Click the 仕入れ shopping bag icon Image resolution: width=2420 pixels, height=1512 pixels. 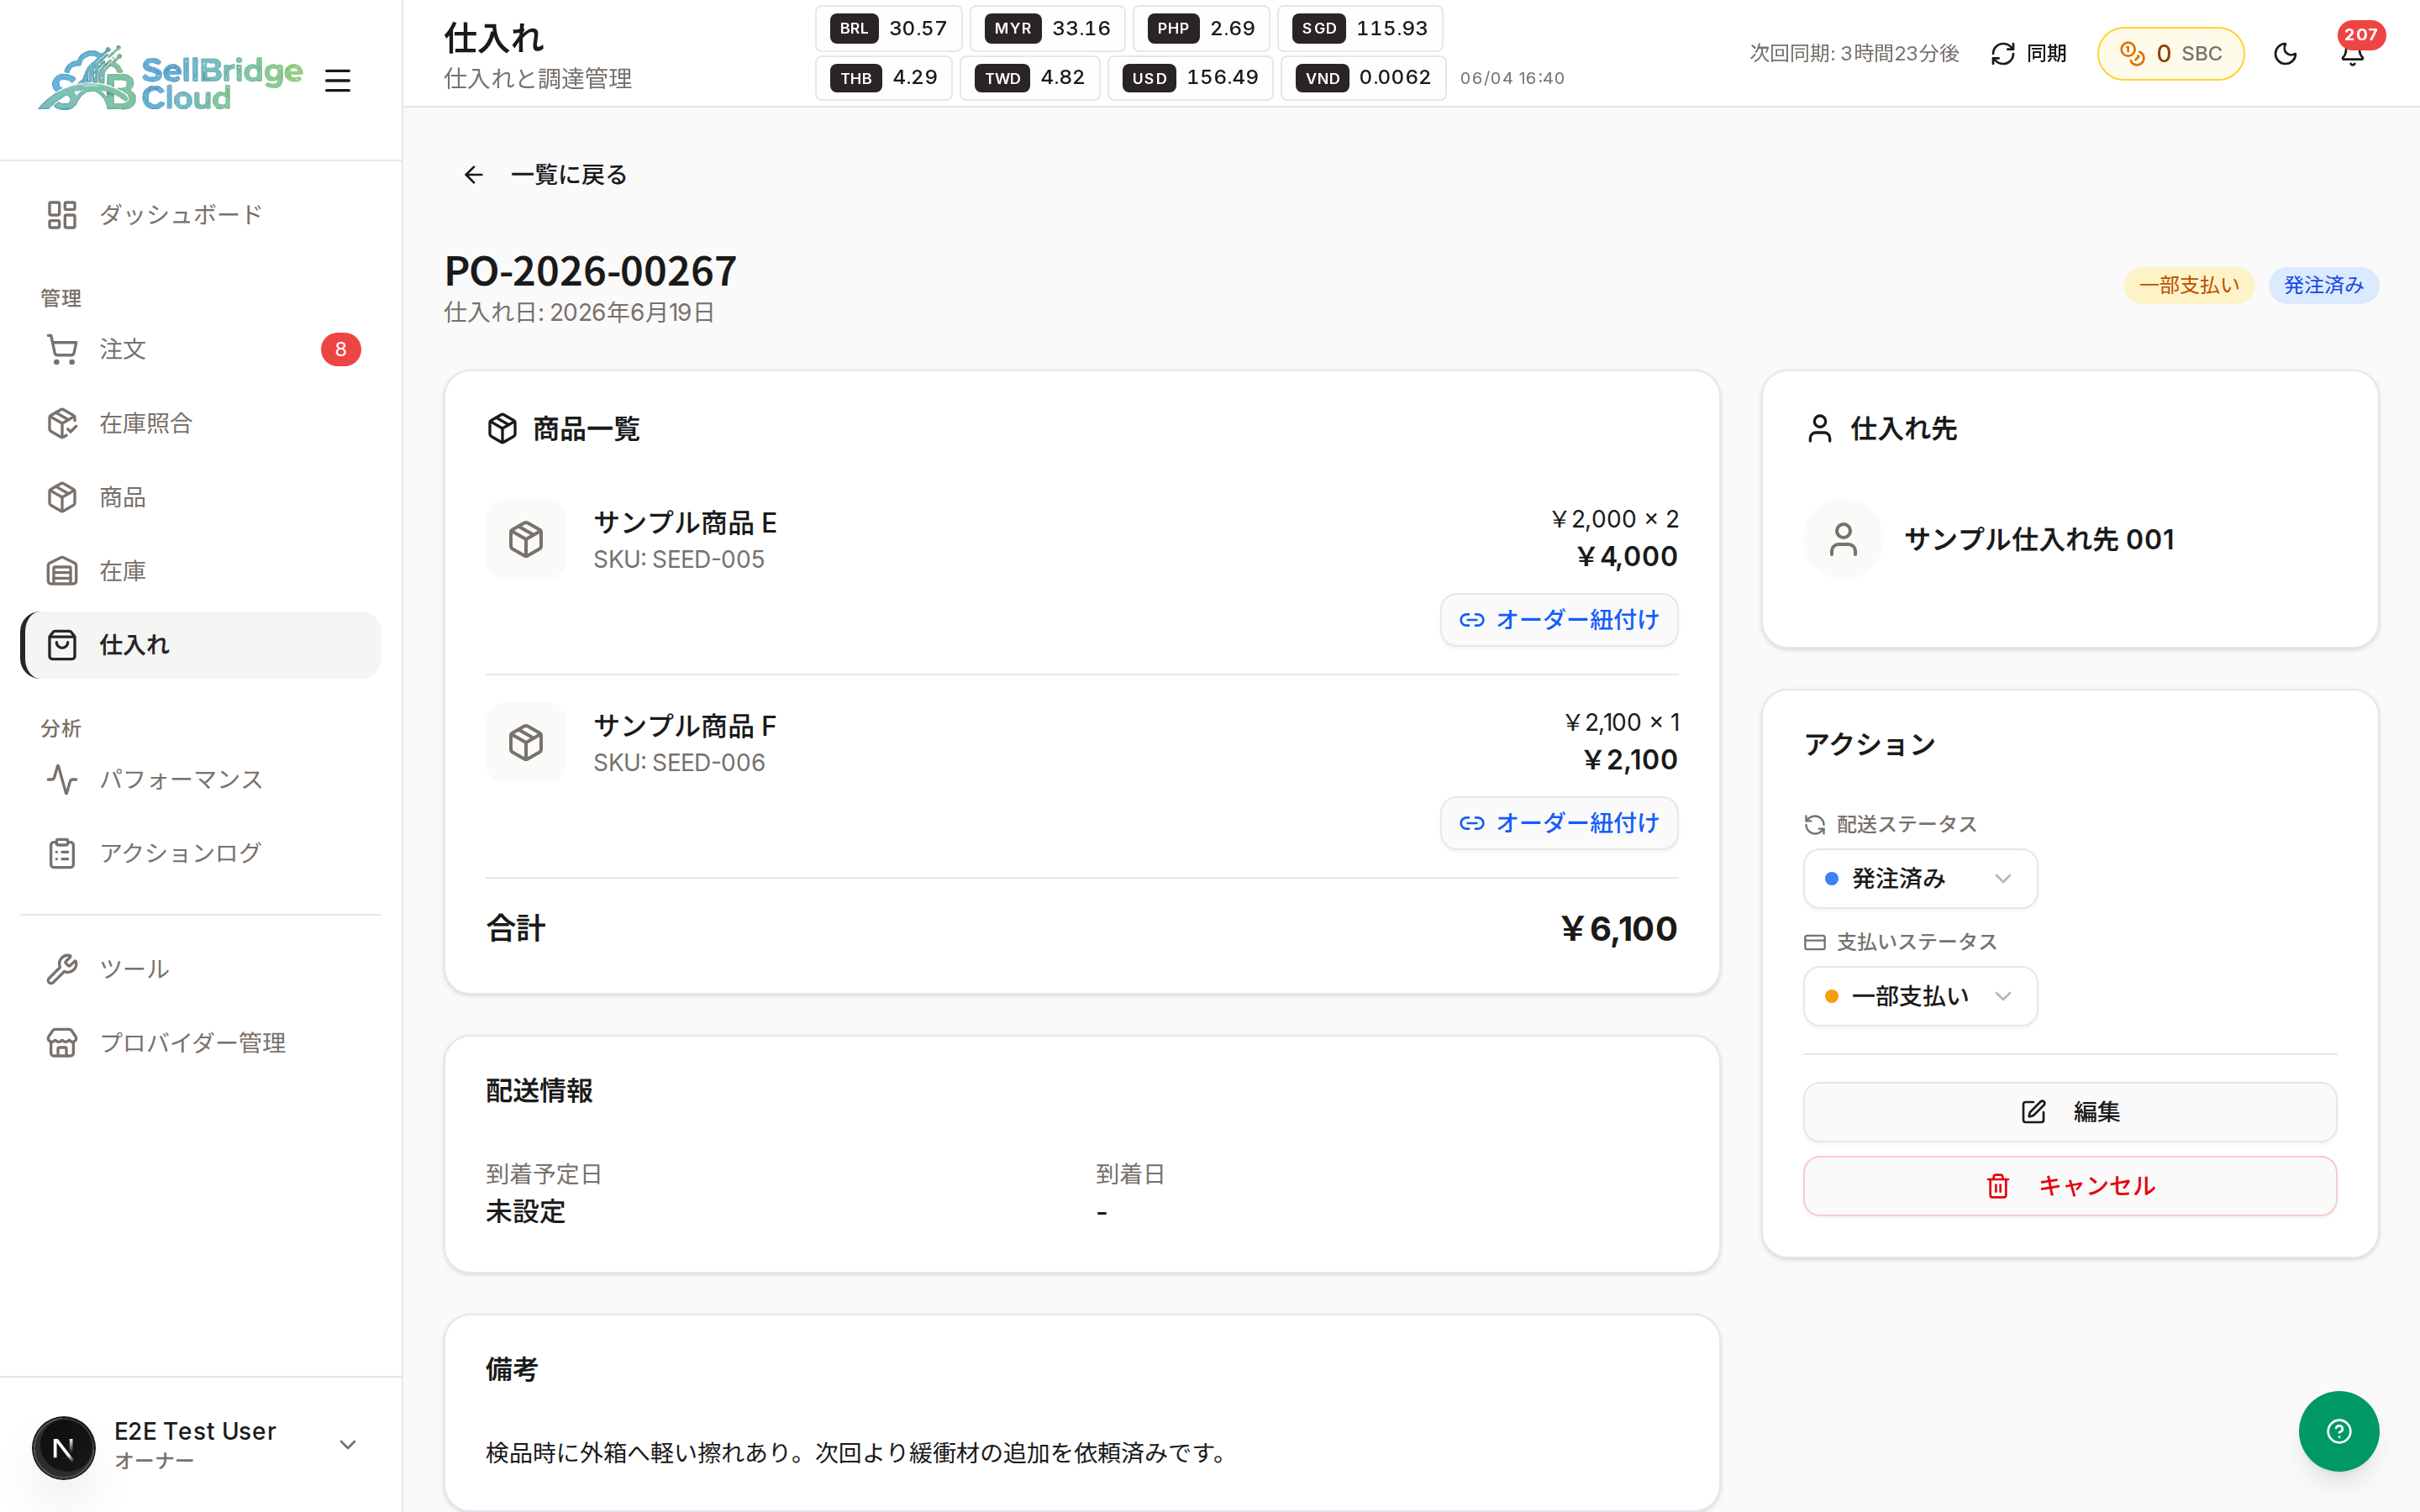coord(62,645)
